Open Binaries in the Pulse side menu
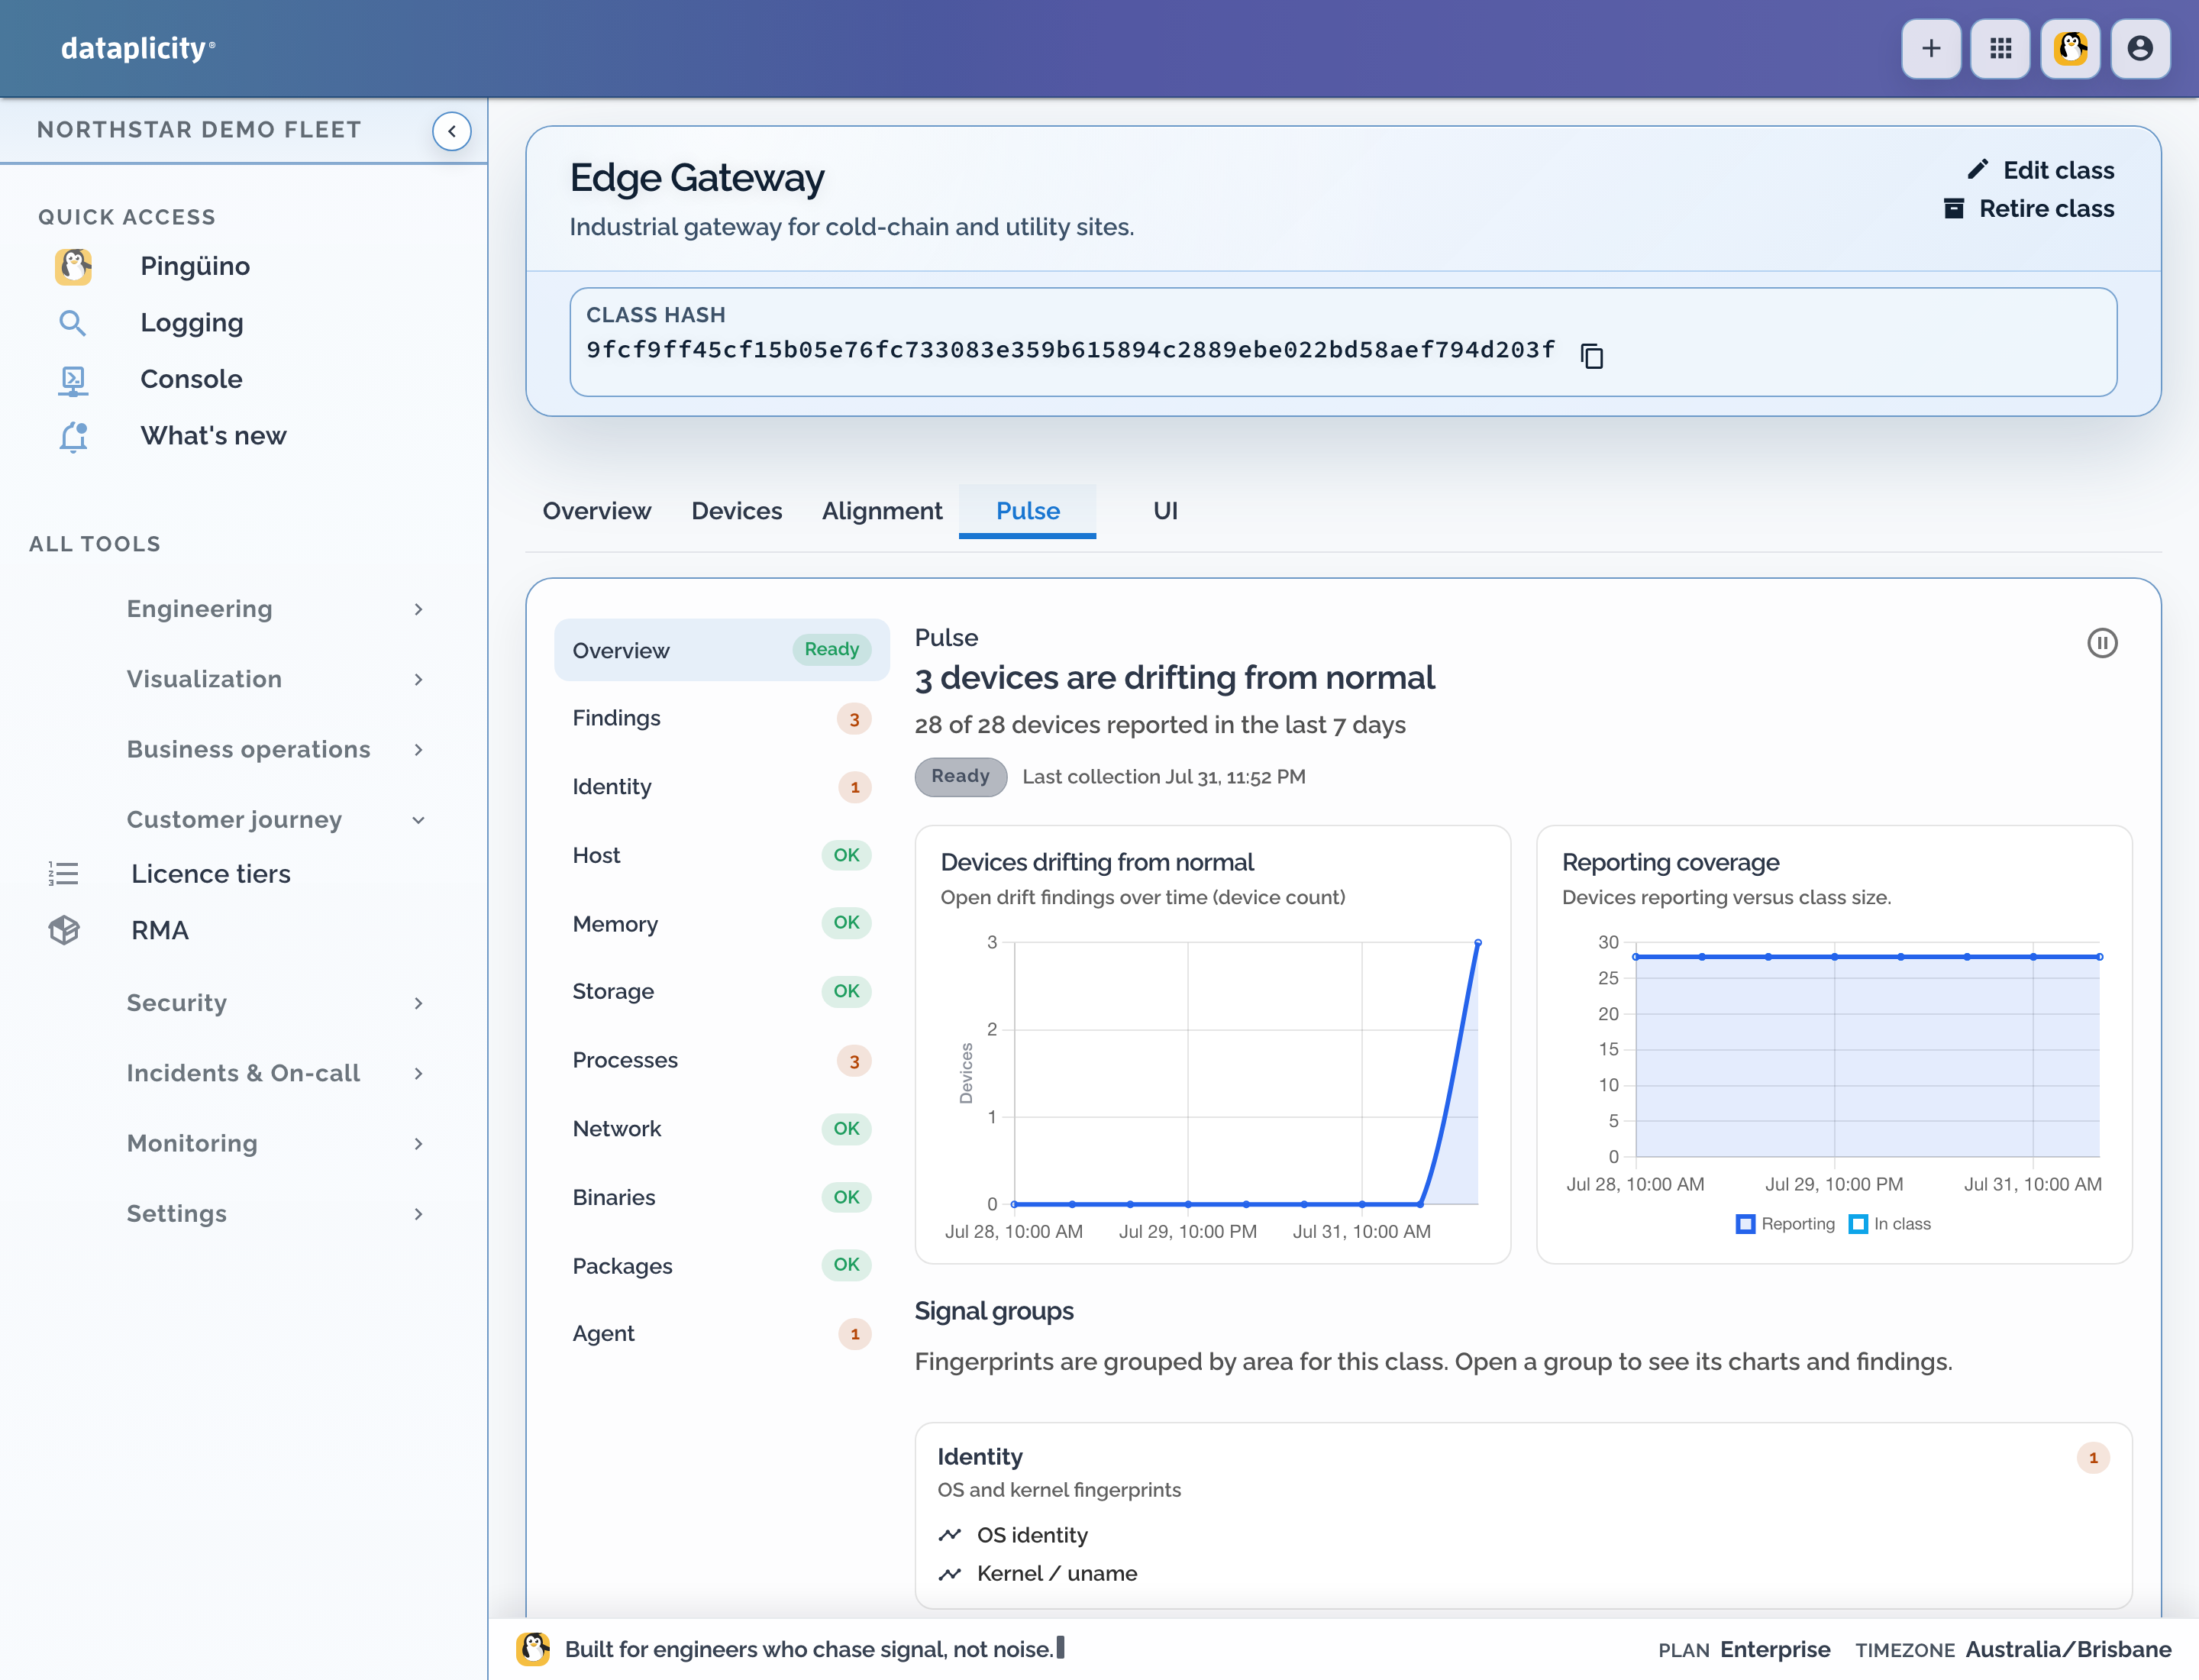 [x=721, y=1197]
